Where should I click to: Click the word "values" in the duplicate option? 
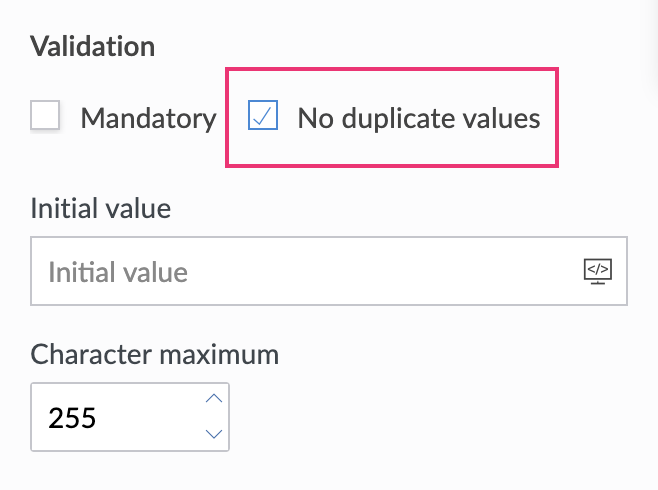(x=498, y=118)
